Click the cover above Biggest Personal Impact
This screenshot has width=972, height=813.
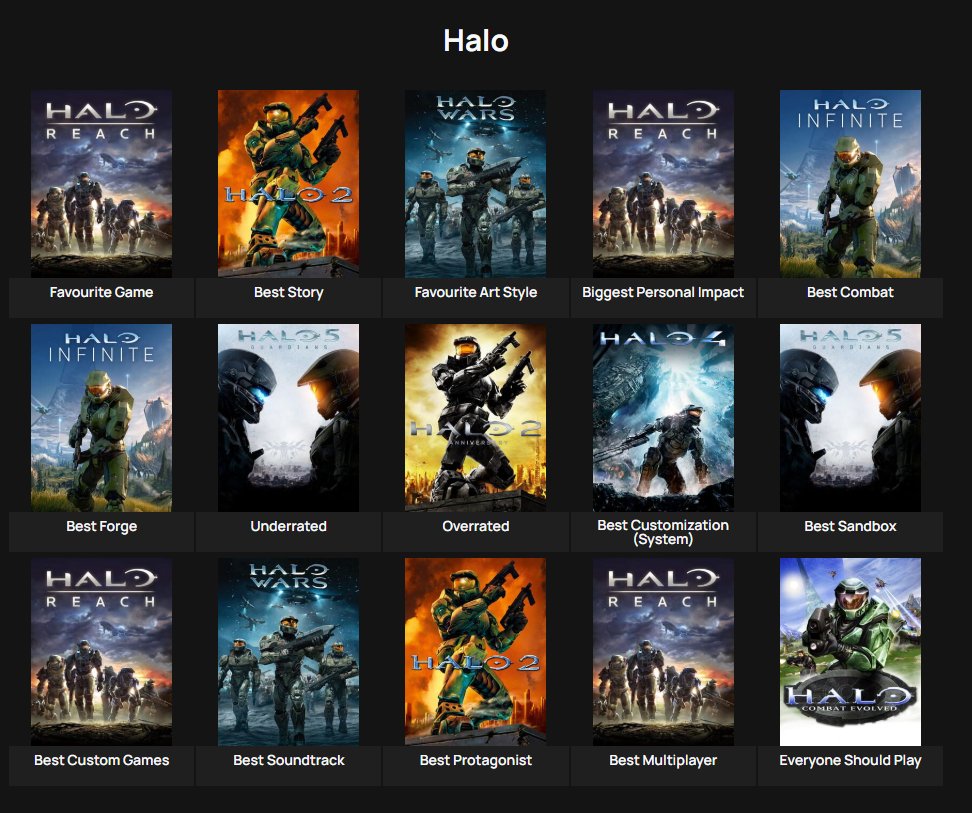point(663,183)
